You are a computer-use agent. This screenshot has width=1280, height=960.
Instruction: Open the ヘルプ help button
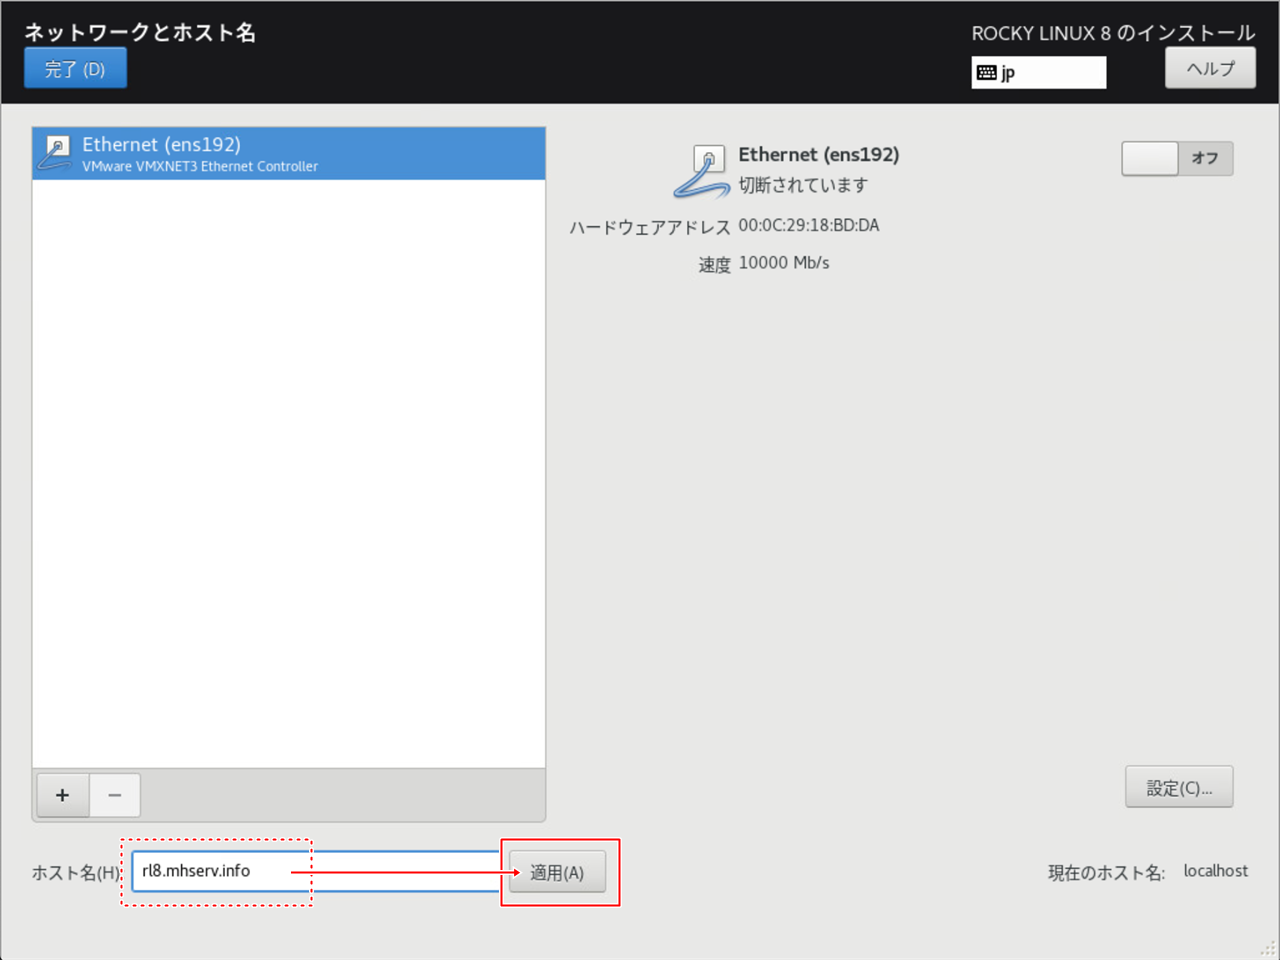click(1210, 68)
